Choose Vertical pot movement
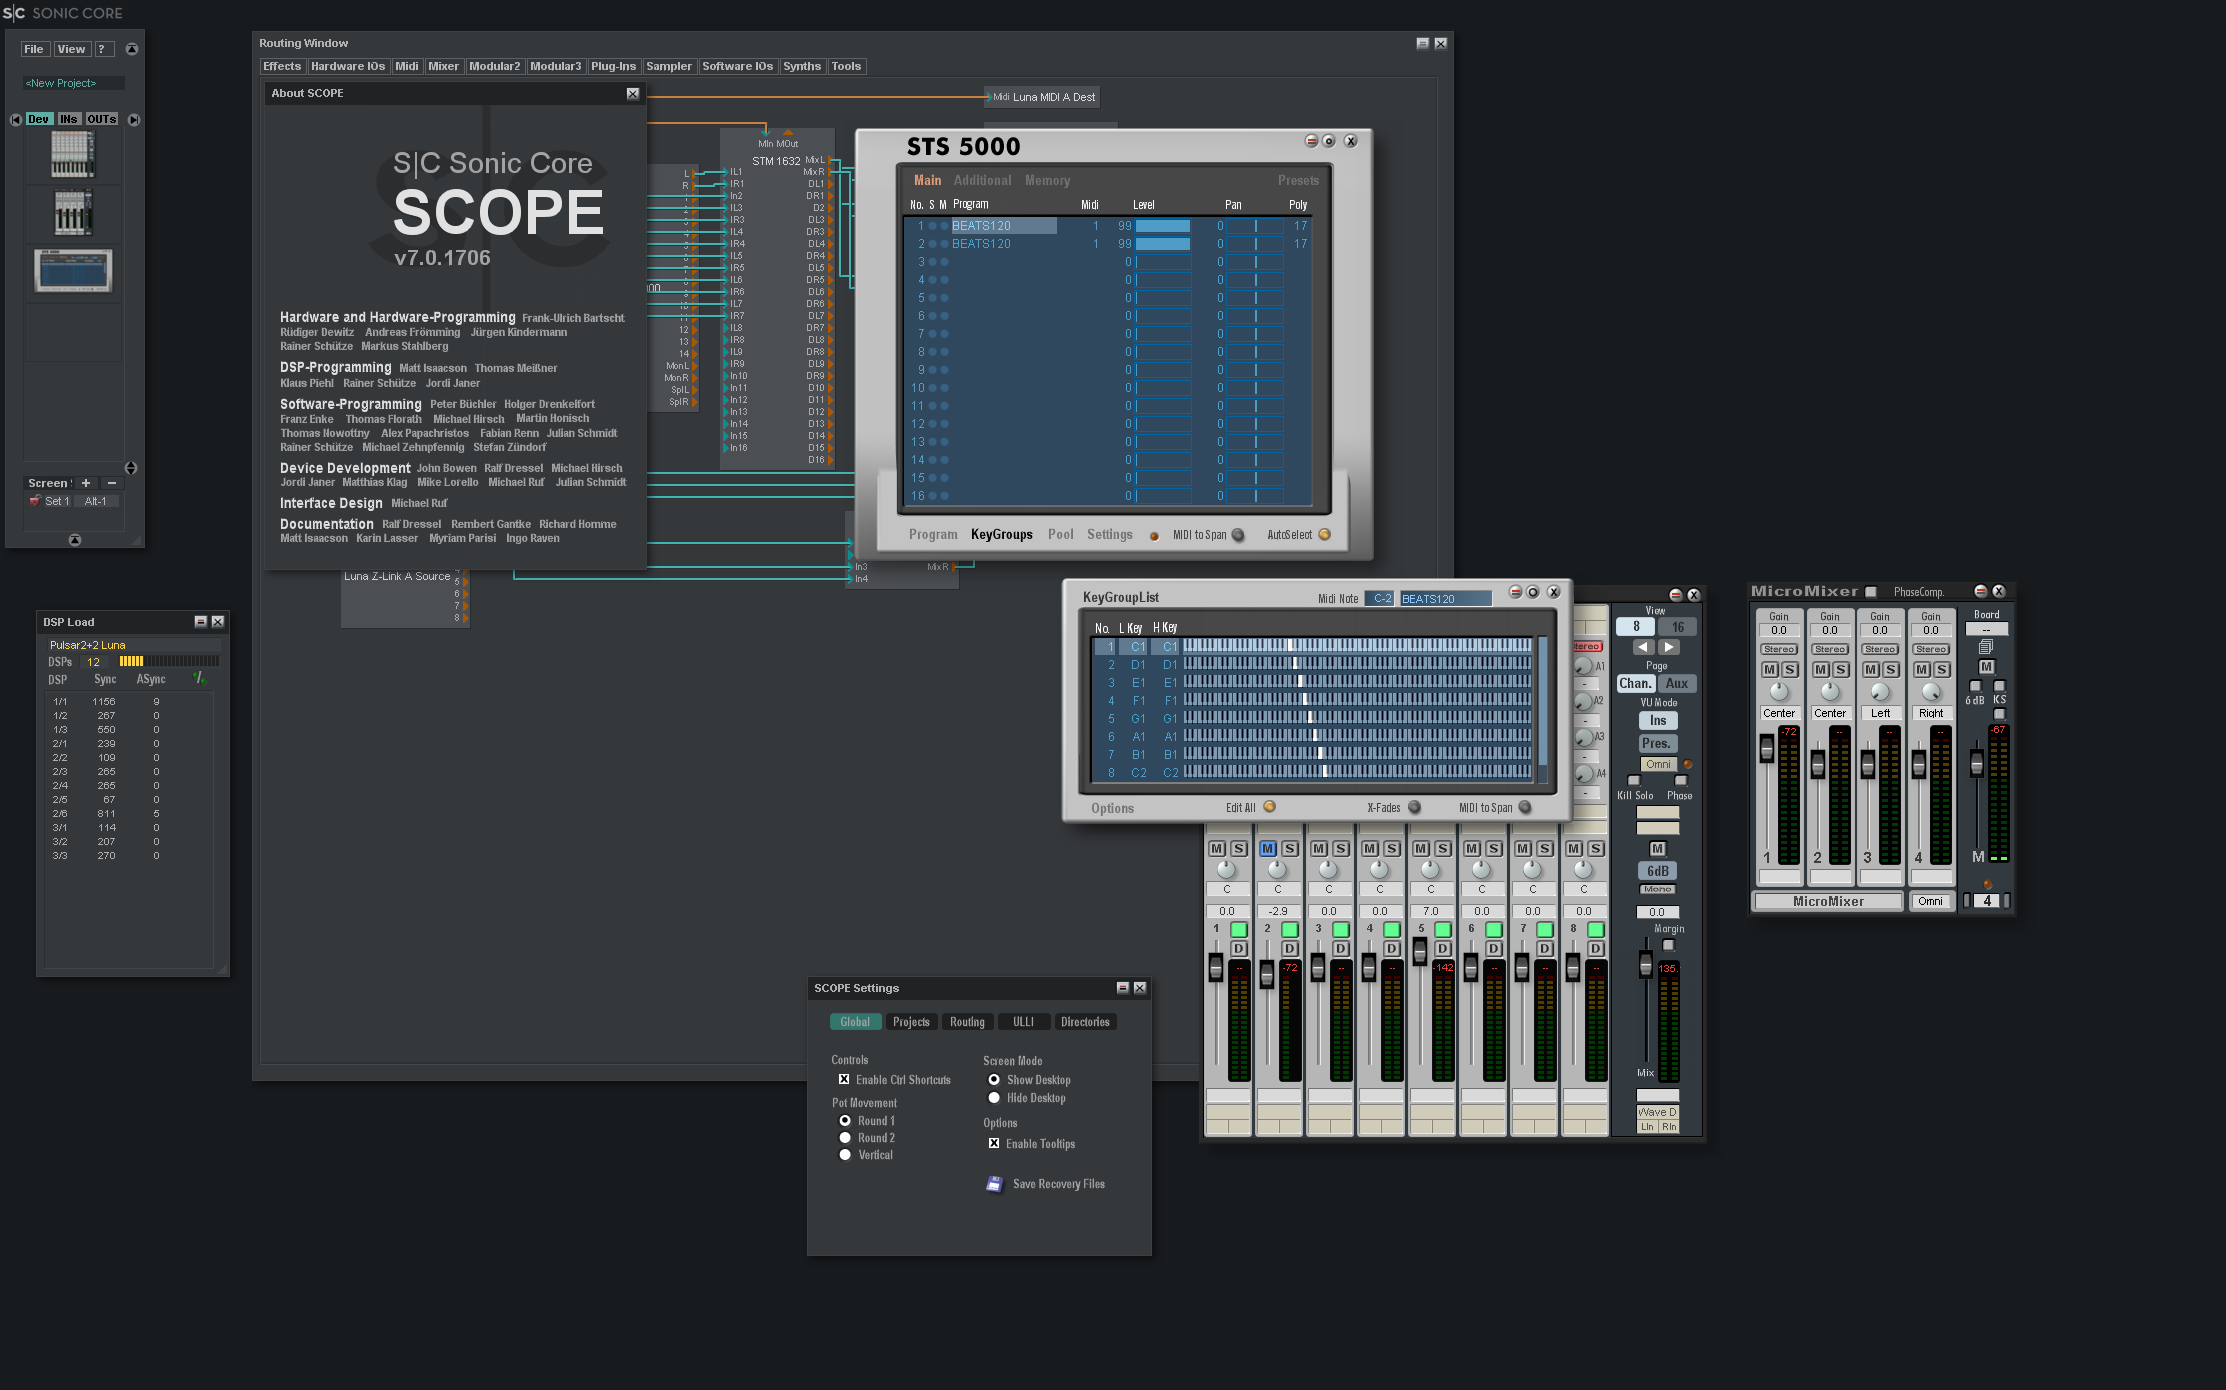This screenshot has height=1390, width=2226. pyautogui.click(x=845, y=1155)
